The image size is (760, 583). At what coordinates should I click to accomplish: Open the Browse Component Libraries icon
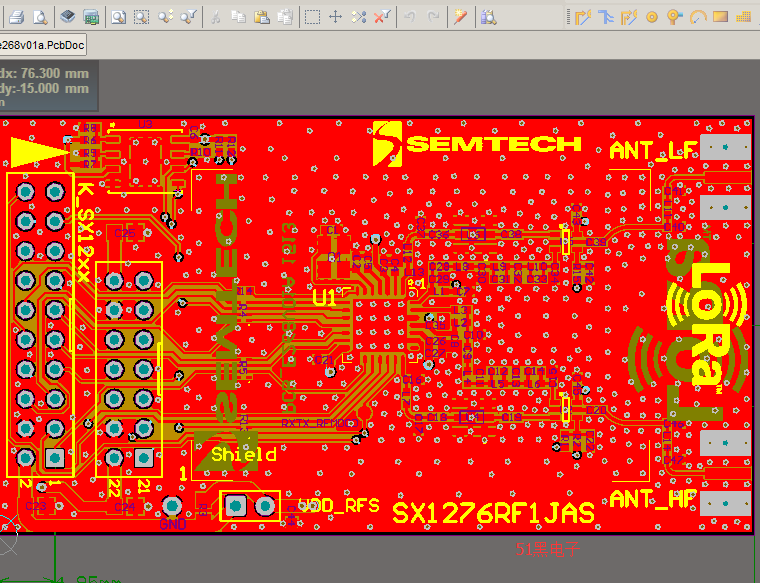coord(489,17)
